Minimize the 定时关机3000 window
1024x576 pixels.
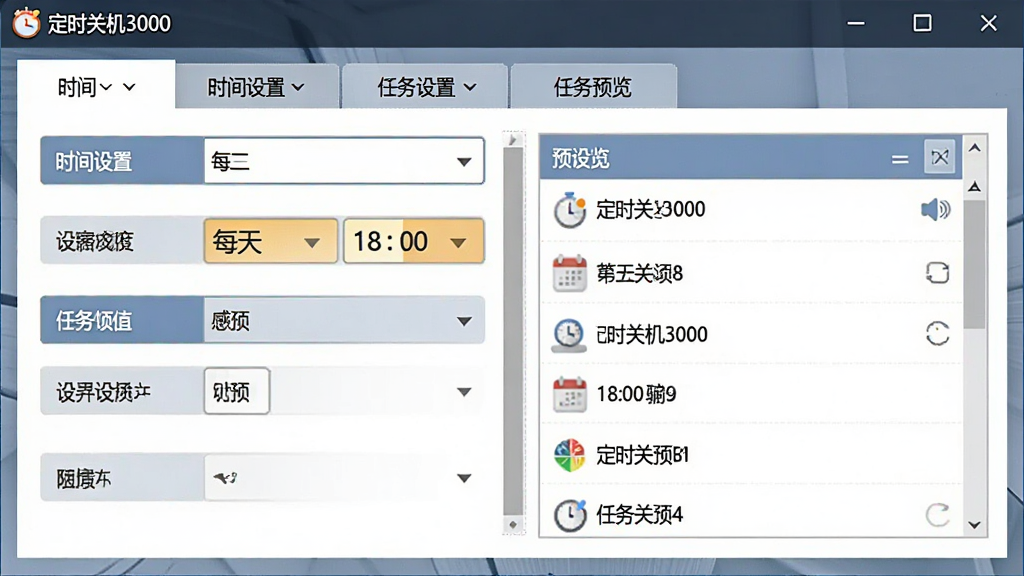pyautogui.click(x=856, y=24)
